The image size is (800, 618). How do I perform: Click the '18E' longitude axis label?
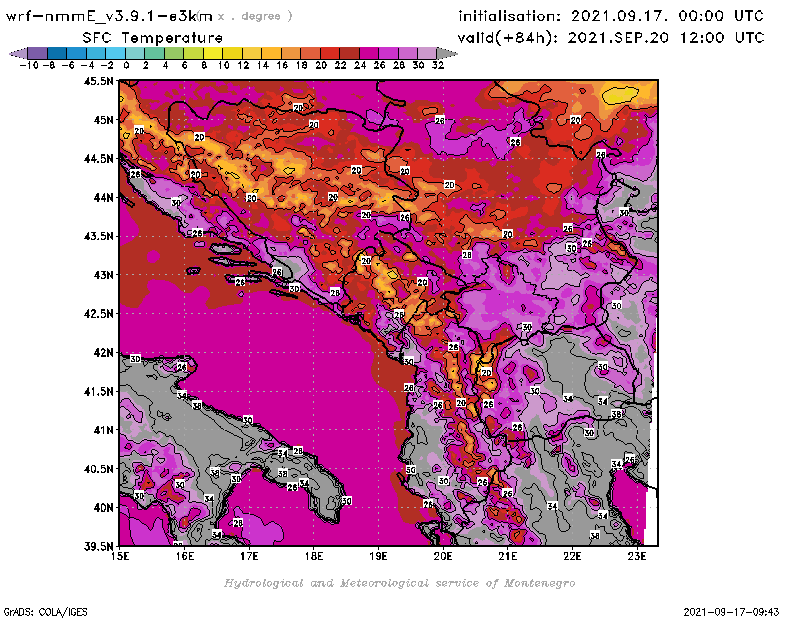[x=314, y=556]
